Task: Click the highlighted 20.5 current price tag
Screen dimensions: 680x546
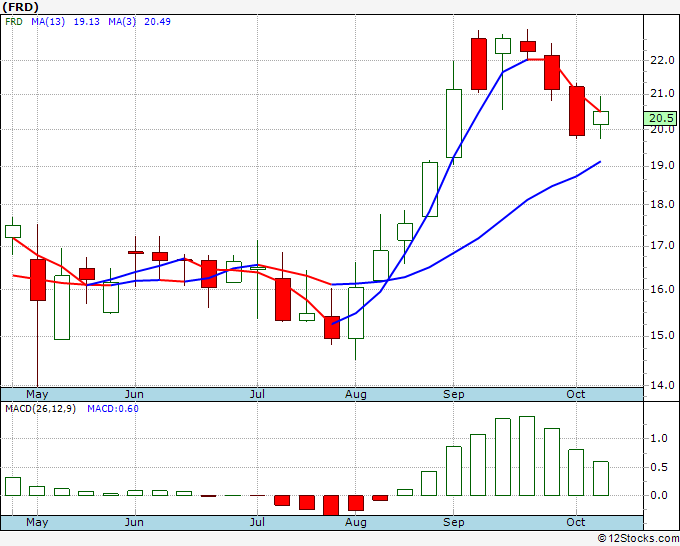Action: pos(660,118)
